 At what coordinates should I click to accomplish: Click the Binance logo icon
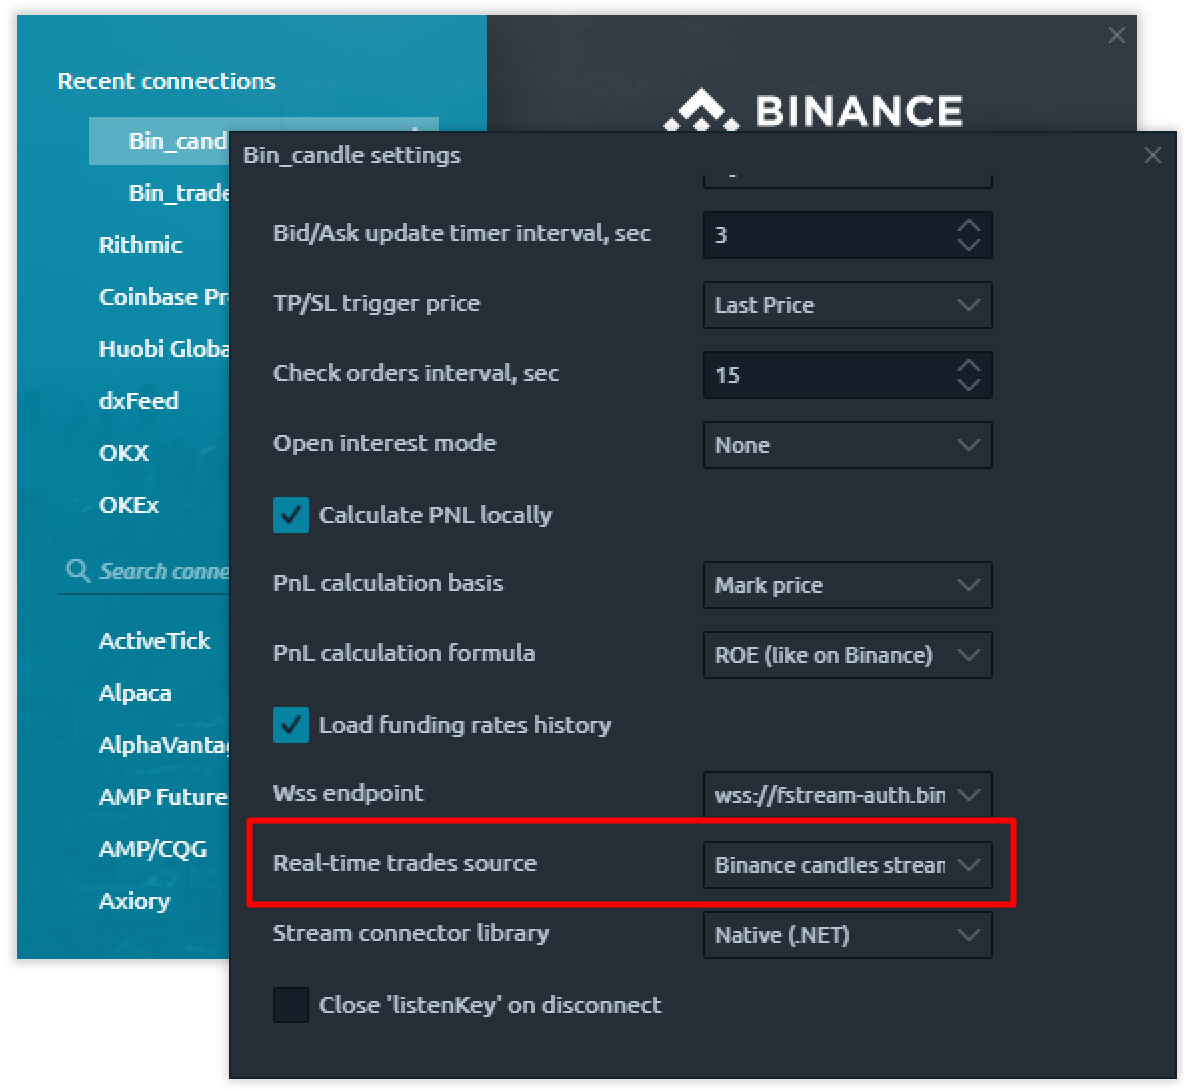[x=702, y=111]
